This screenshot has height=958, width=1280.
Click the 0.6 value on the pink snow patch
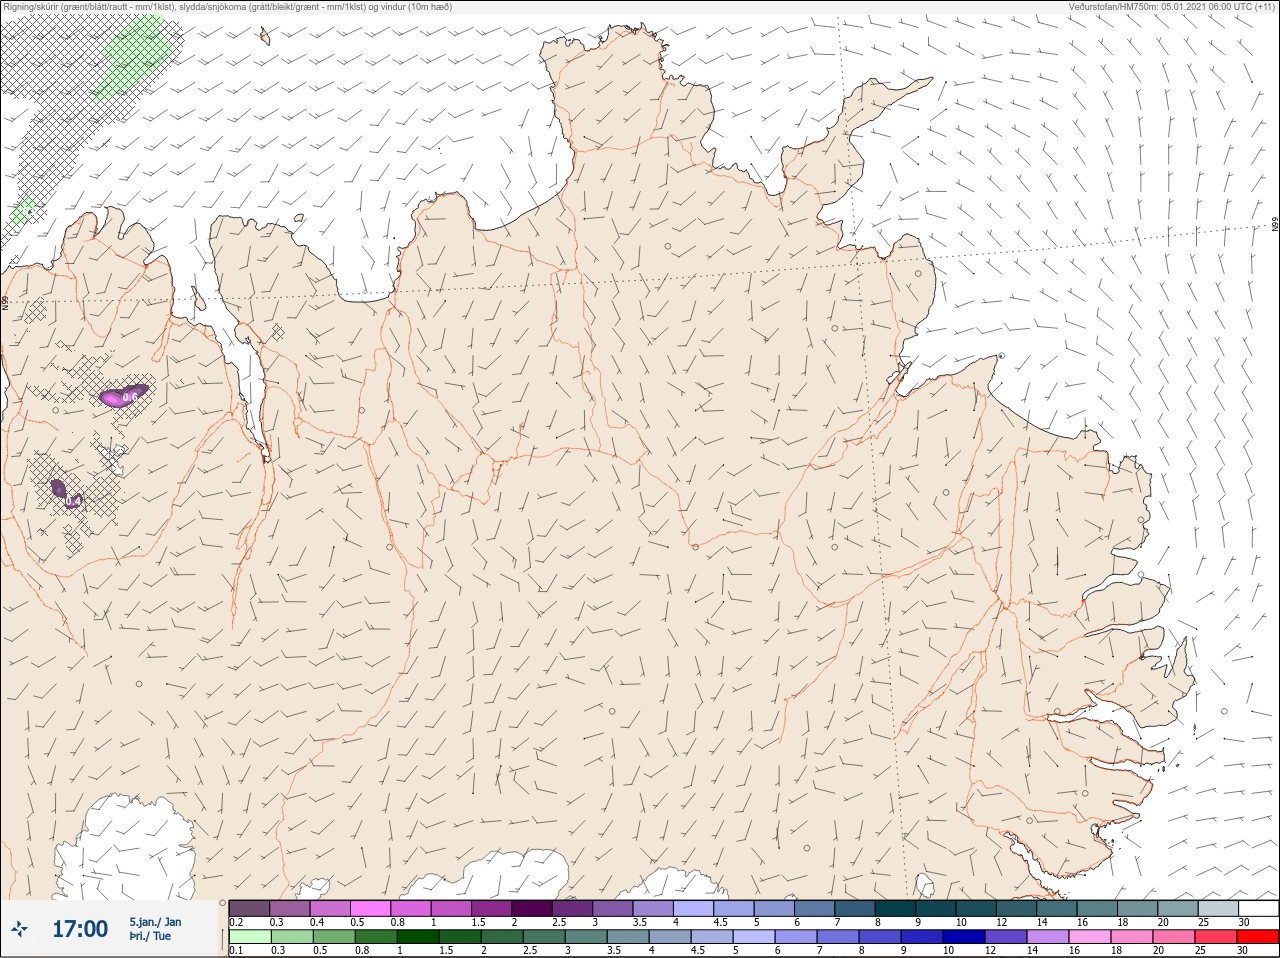click(129, 398)
